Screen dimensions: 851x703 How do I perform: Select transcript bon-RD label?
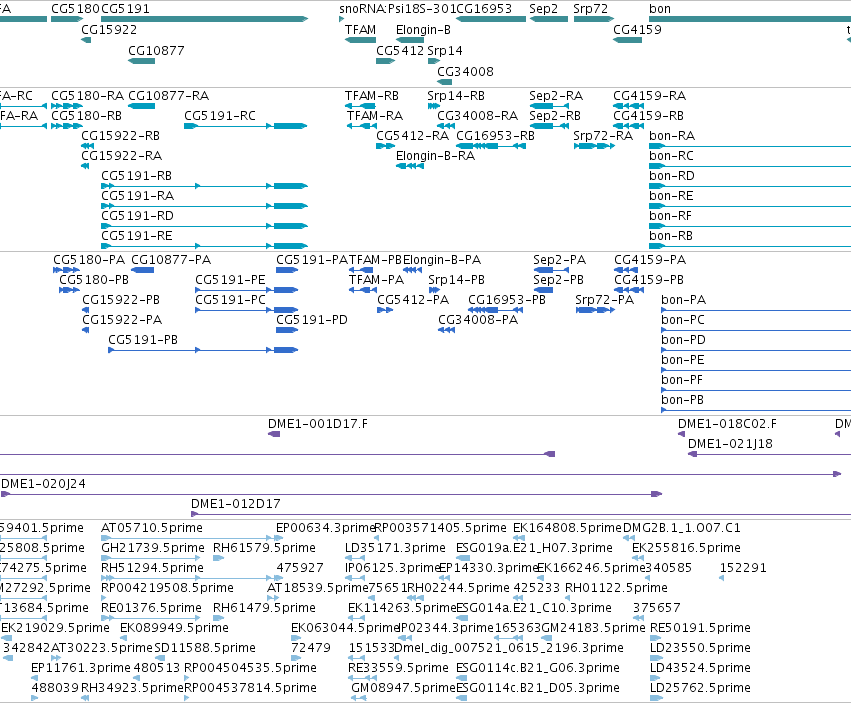672,176
